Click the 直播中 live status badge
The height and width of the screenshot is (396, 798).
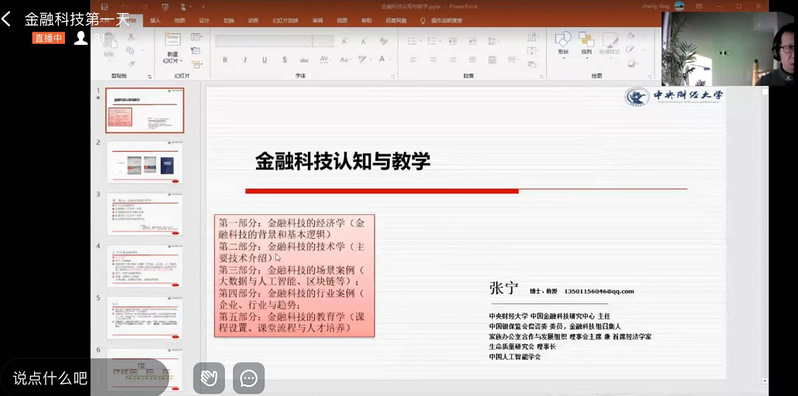(48, 38)
